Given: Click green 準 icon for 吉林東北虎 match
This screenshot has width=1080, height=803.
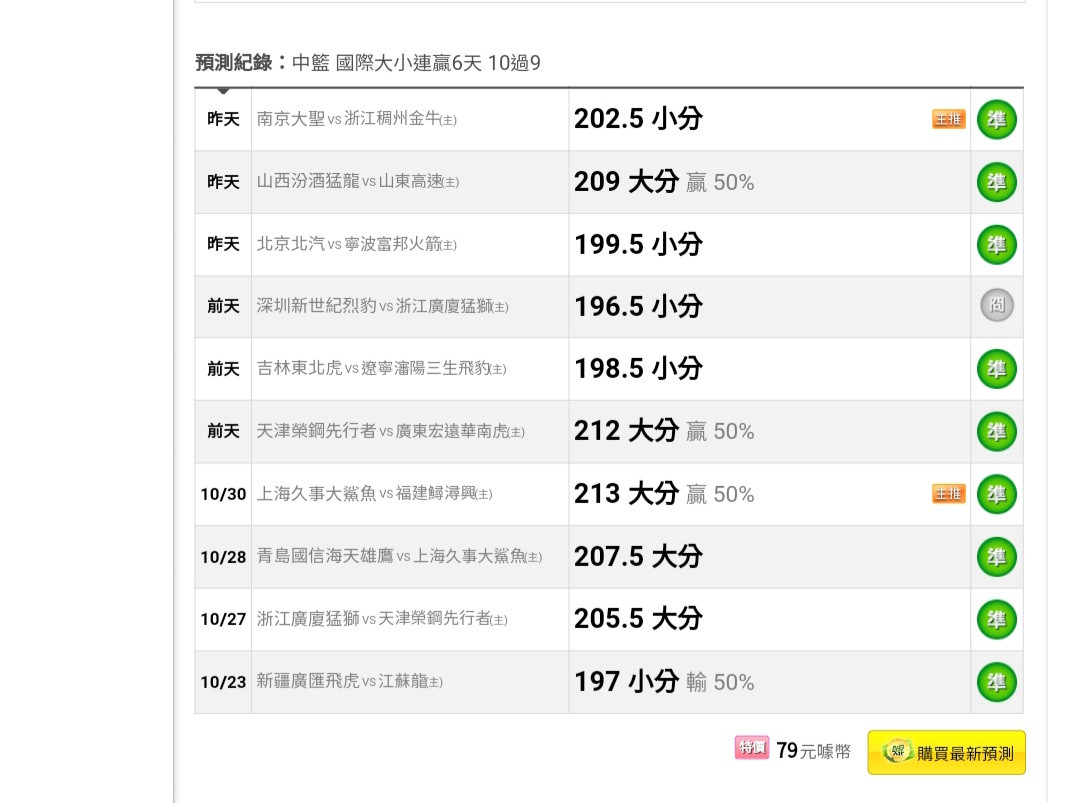Looking at the screenshot, I should click(997, 368).
